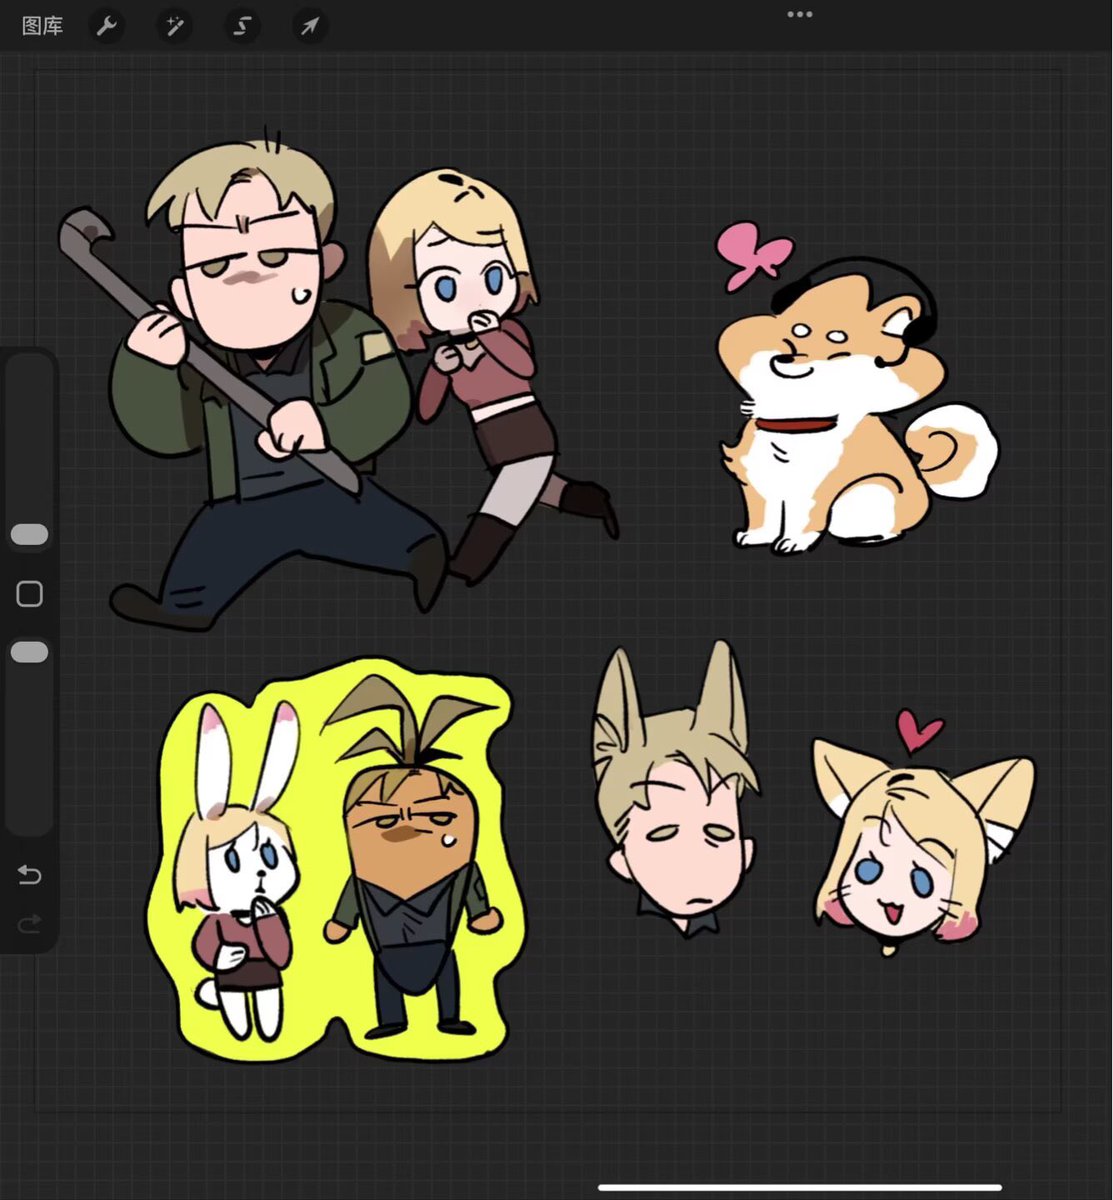Tap the home indicator bar at the bottom
The image size is (1113, 1200).
[800, 1188]
